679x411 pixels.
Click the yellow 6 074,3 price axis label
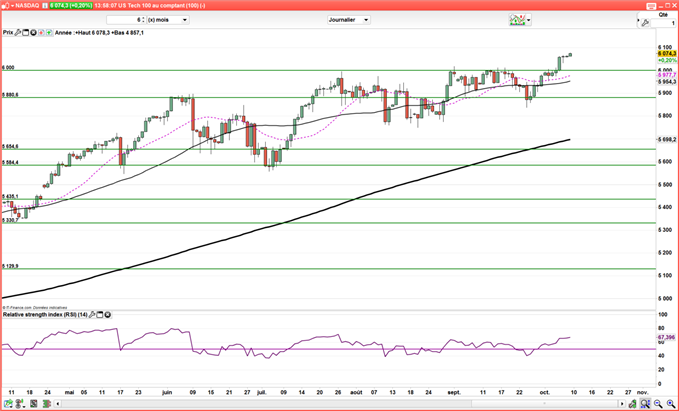[x=667, y=53]
